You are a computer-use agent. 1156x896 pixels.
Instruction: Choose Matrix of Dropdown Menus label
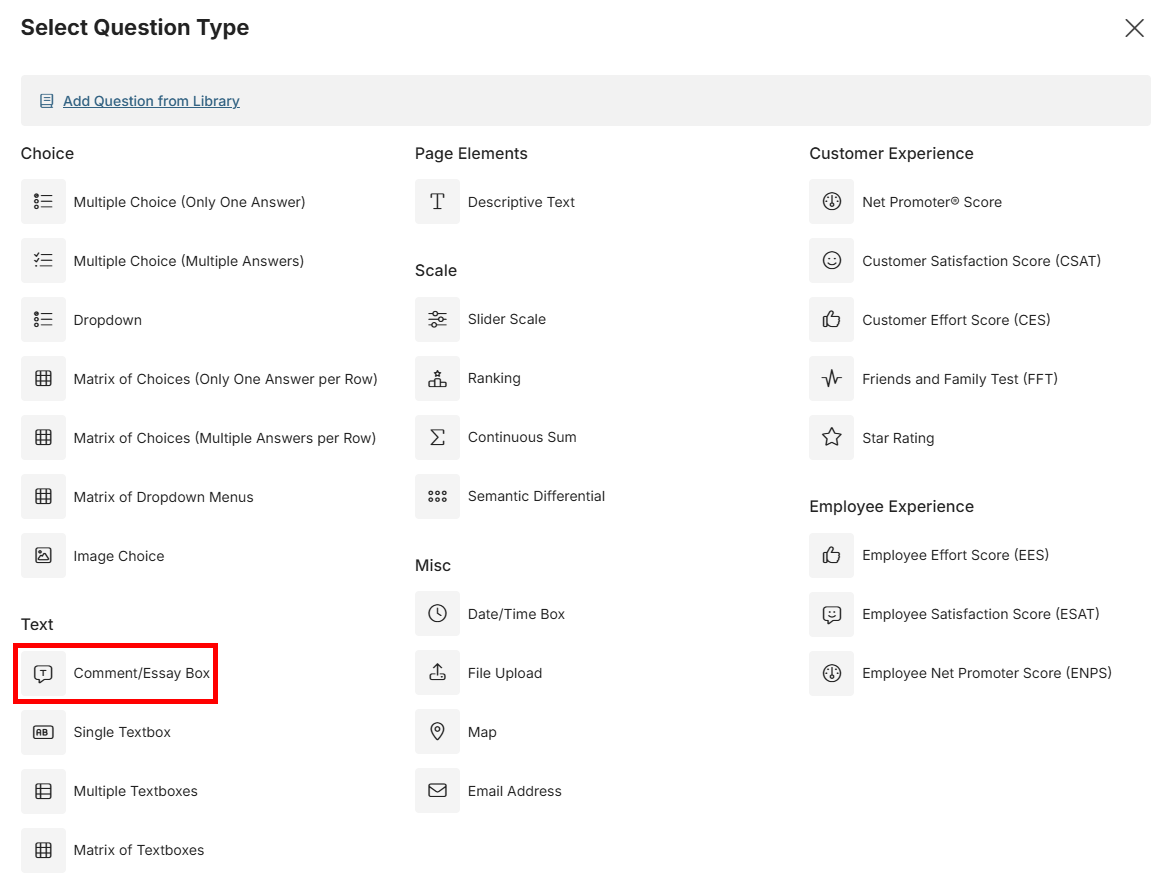[x=164, y=497]
